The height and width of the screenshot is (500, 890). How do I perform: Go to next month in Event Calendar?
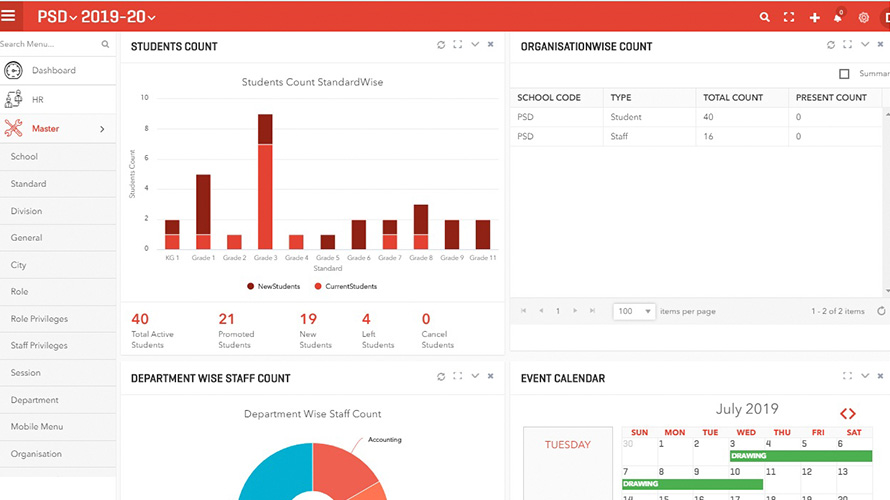click(852, 414)
